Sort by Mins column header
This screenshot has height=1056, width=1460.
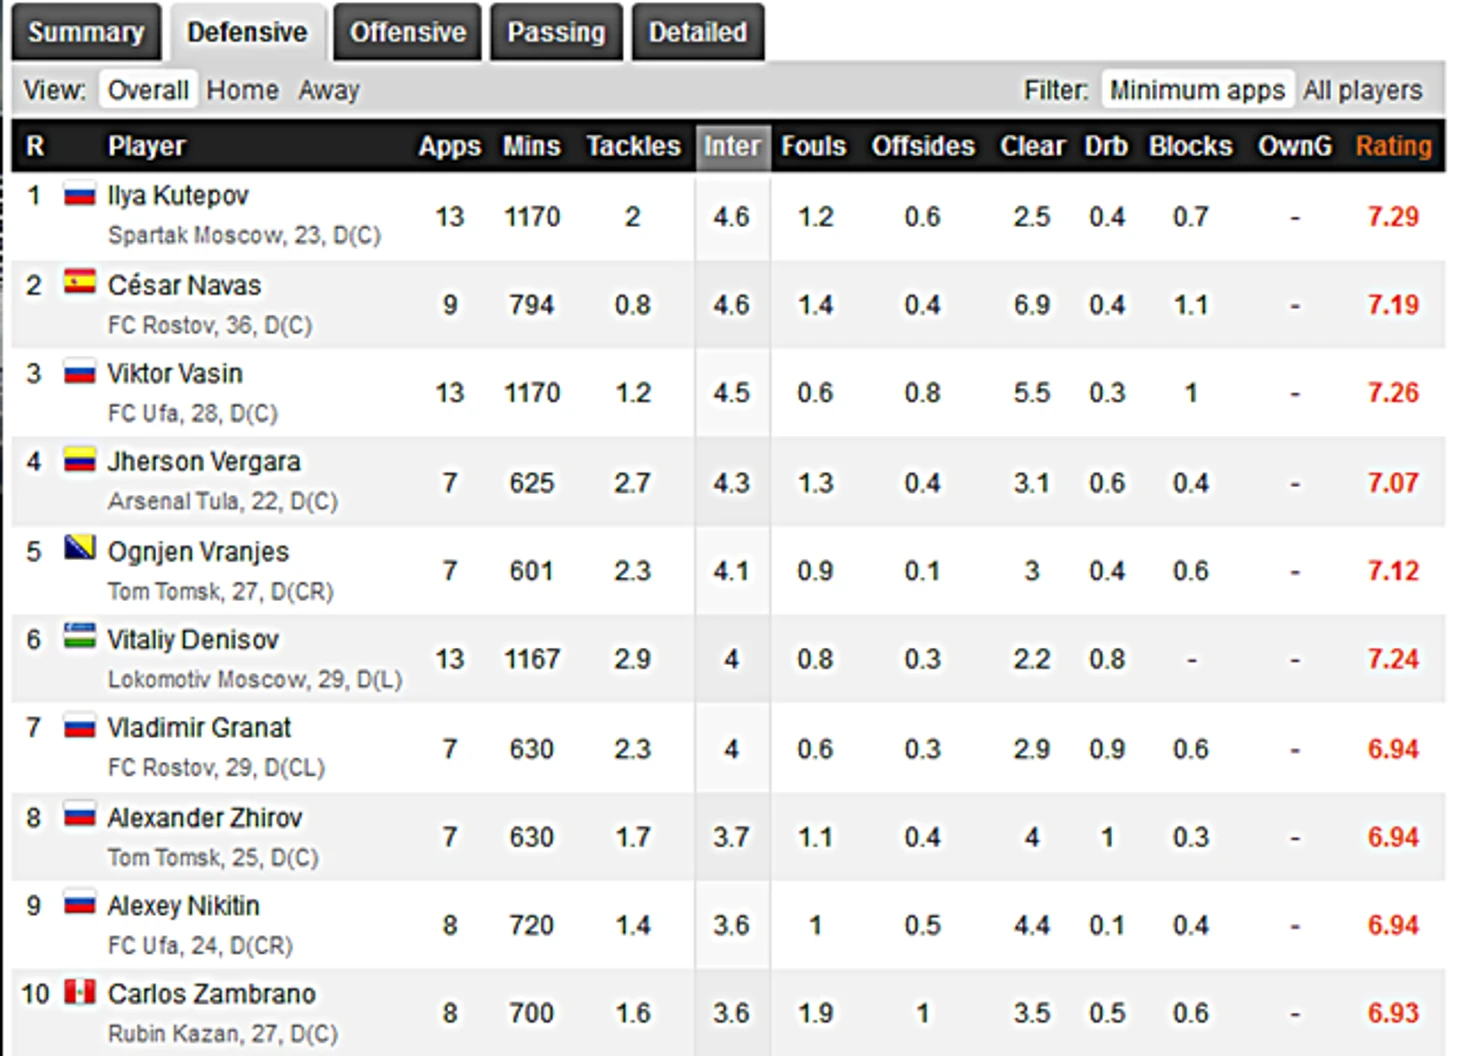click(x=531, y=146)
